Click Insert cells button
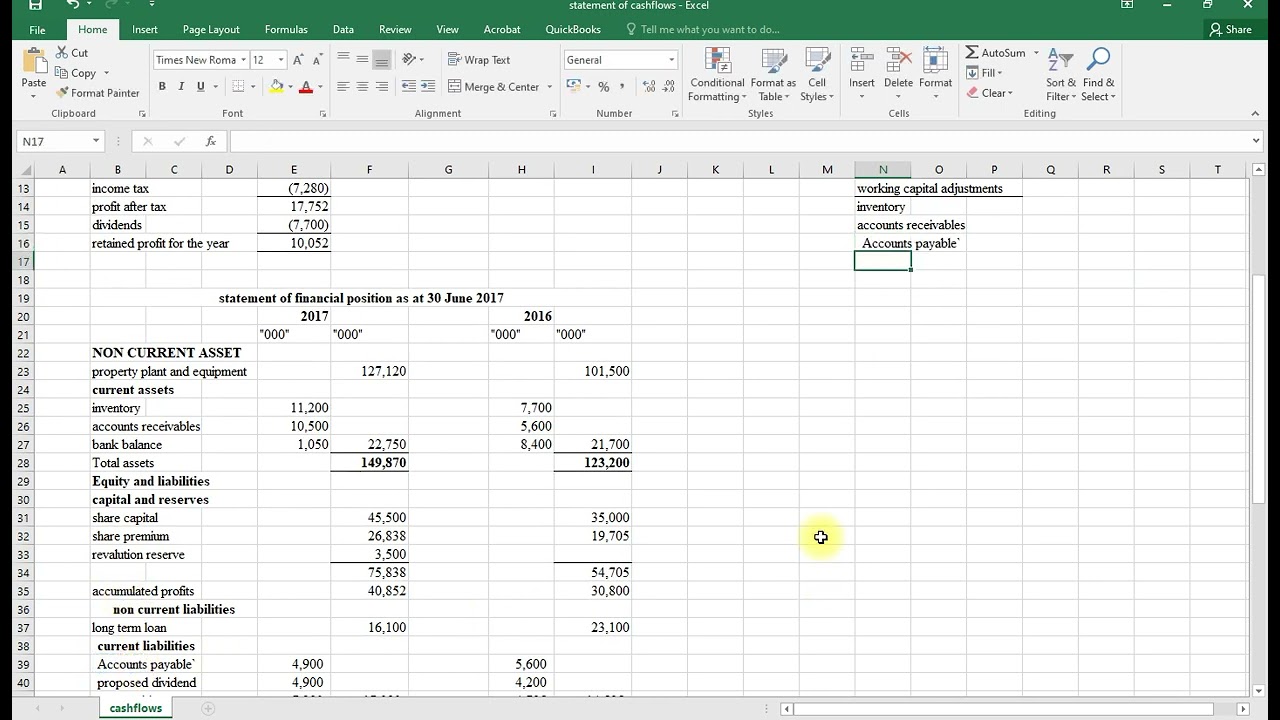The width and height of the screenshot is (1280, 720). pos(862,74)
